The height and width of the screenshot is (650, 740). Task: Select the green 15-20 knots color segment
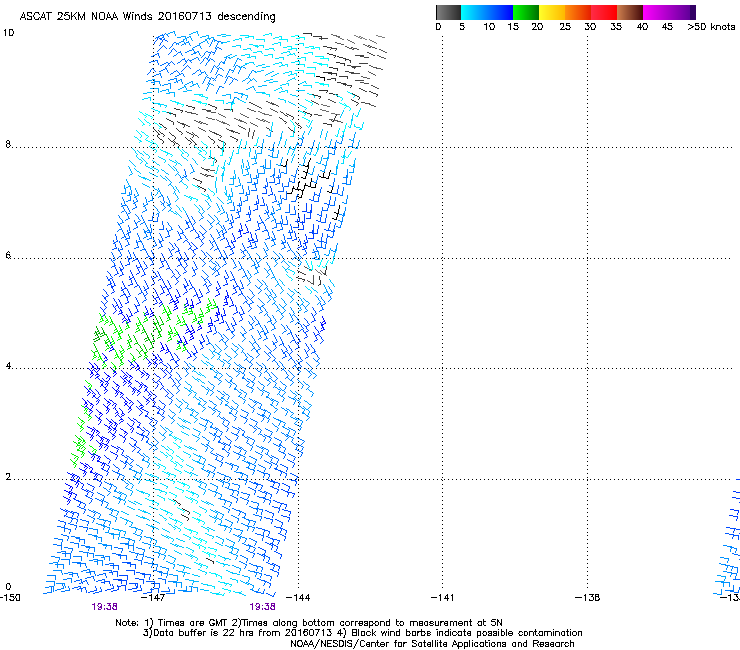tap(526, 12)
